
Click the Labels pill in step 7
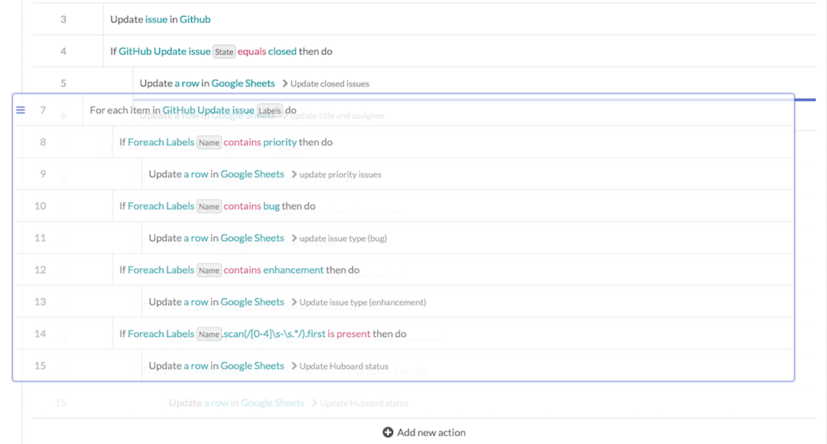click(270, 110)
